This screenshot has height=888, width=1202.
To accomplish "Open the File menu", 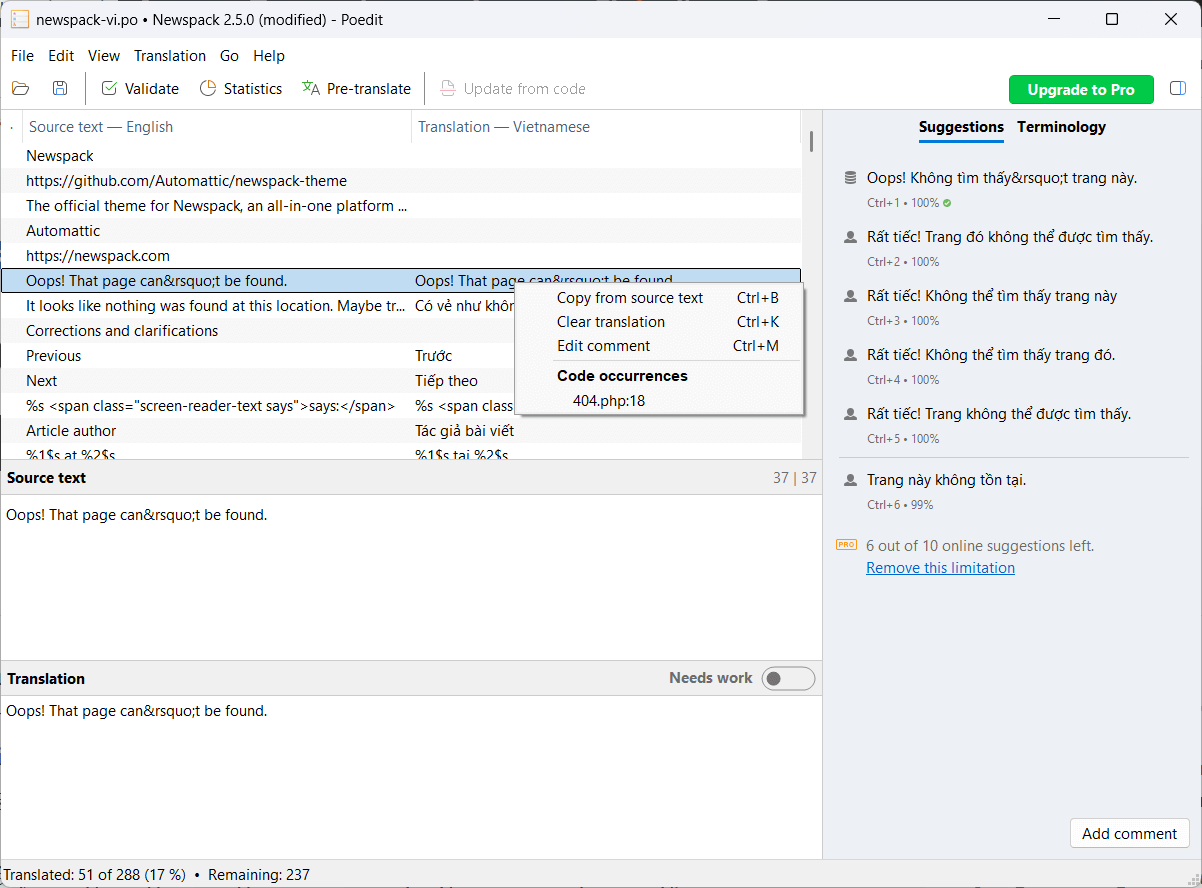I will tap(22, 56).
